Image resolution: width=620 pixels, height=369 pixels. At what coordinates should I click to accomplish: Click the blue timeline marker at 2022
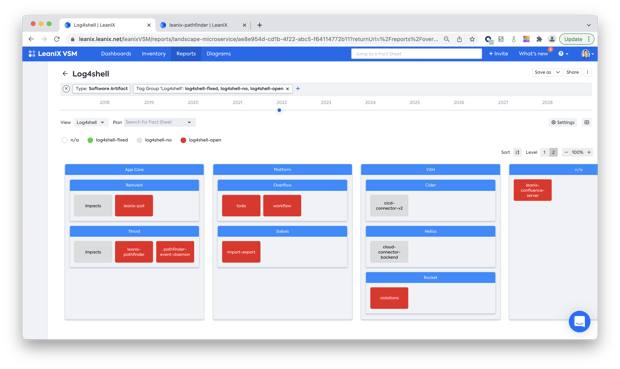(279, 110)
